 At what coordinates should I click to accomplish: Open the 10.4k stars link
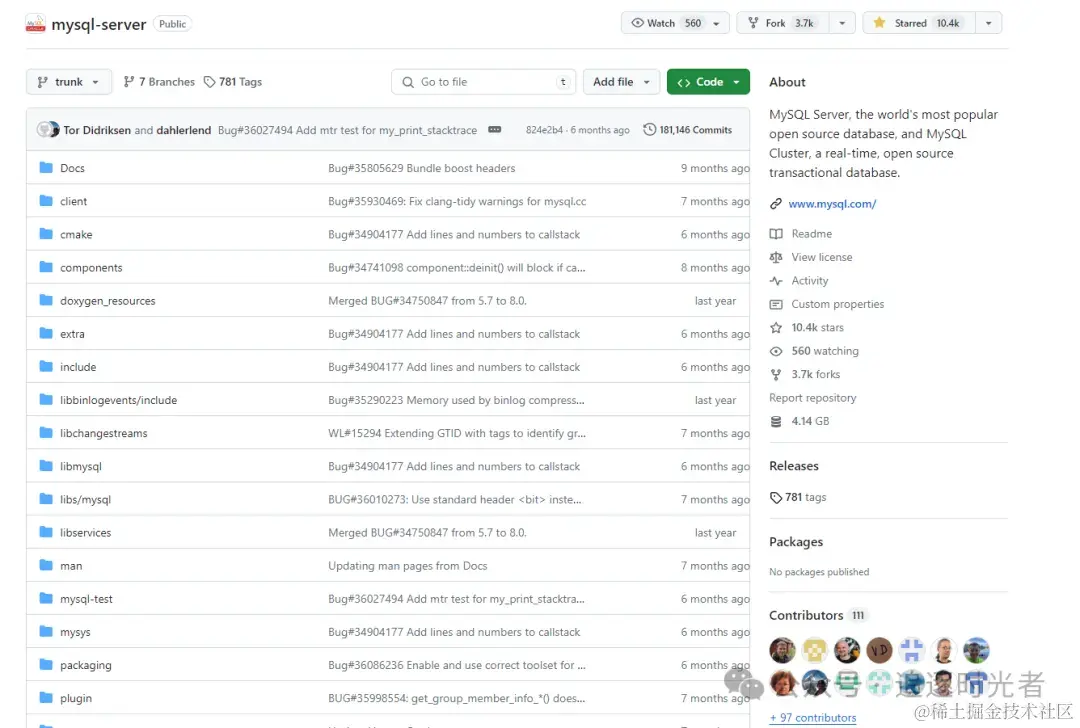[818, 327]
